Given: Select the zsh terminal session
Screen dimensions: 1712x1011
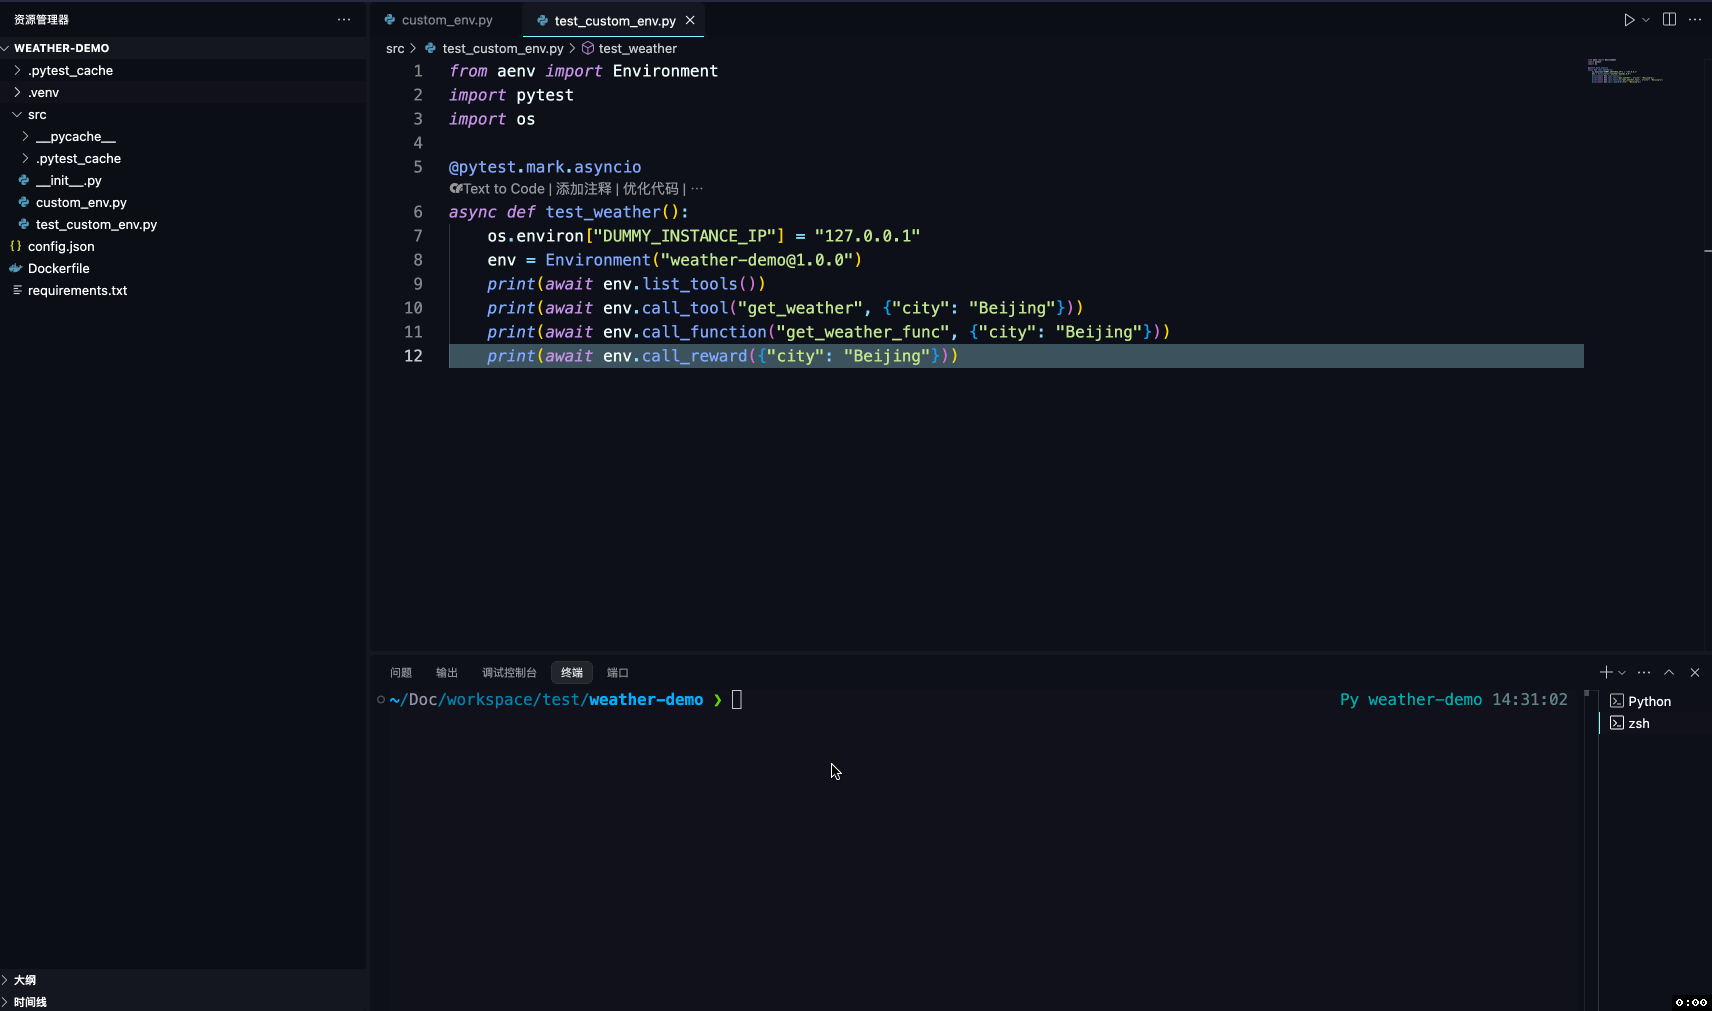Looking at the screenshot, I should (x=1638, y=723).
